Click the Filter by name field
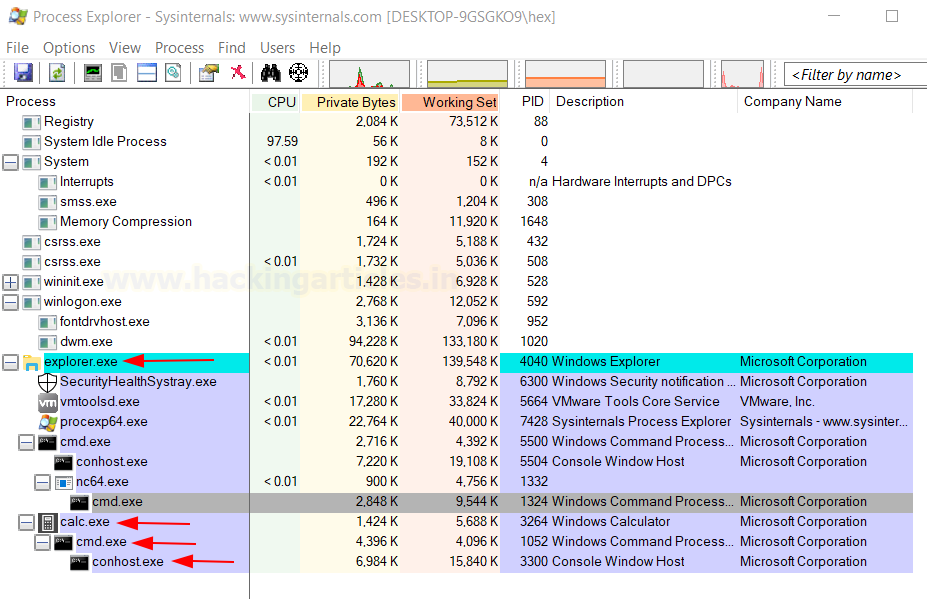This screenshot has height=599, width=927. click(855, 75)
